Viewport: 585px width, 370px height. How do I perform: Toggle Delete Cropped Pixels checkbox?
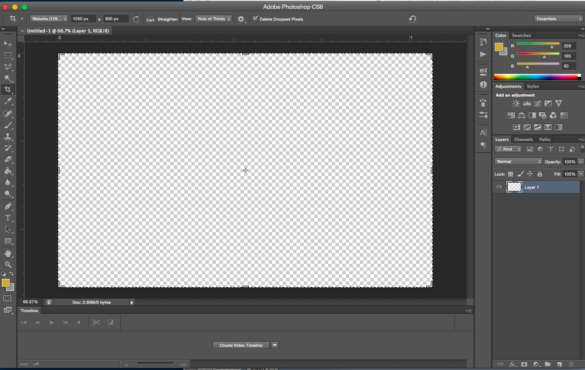click(255, 19)
